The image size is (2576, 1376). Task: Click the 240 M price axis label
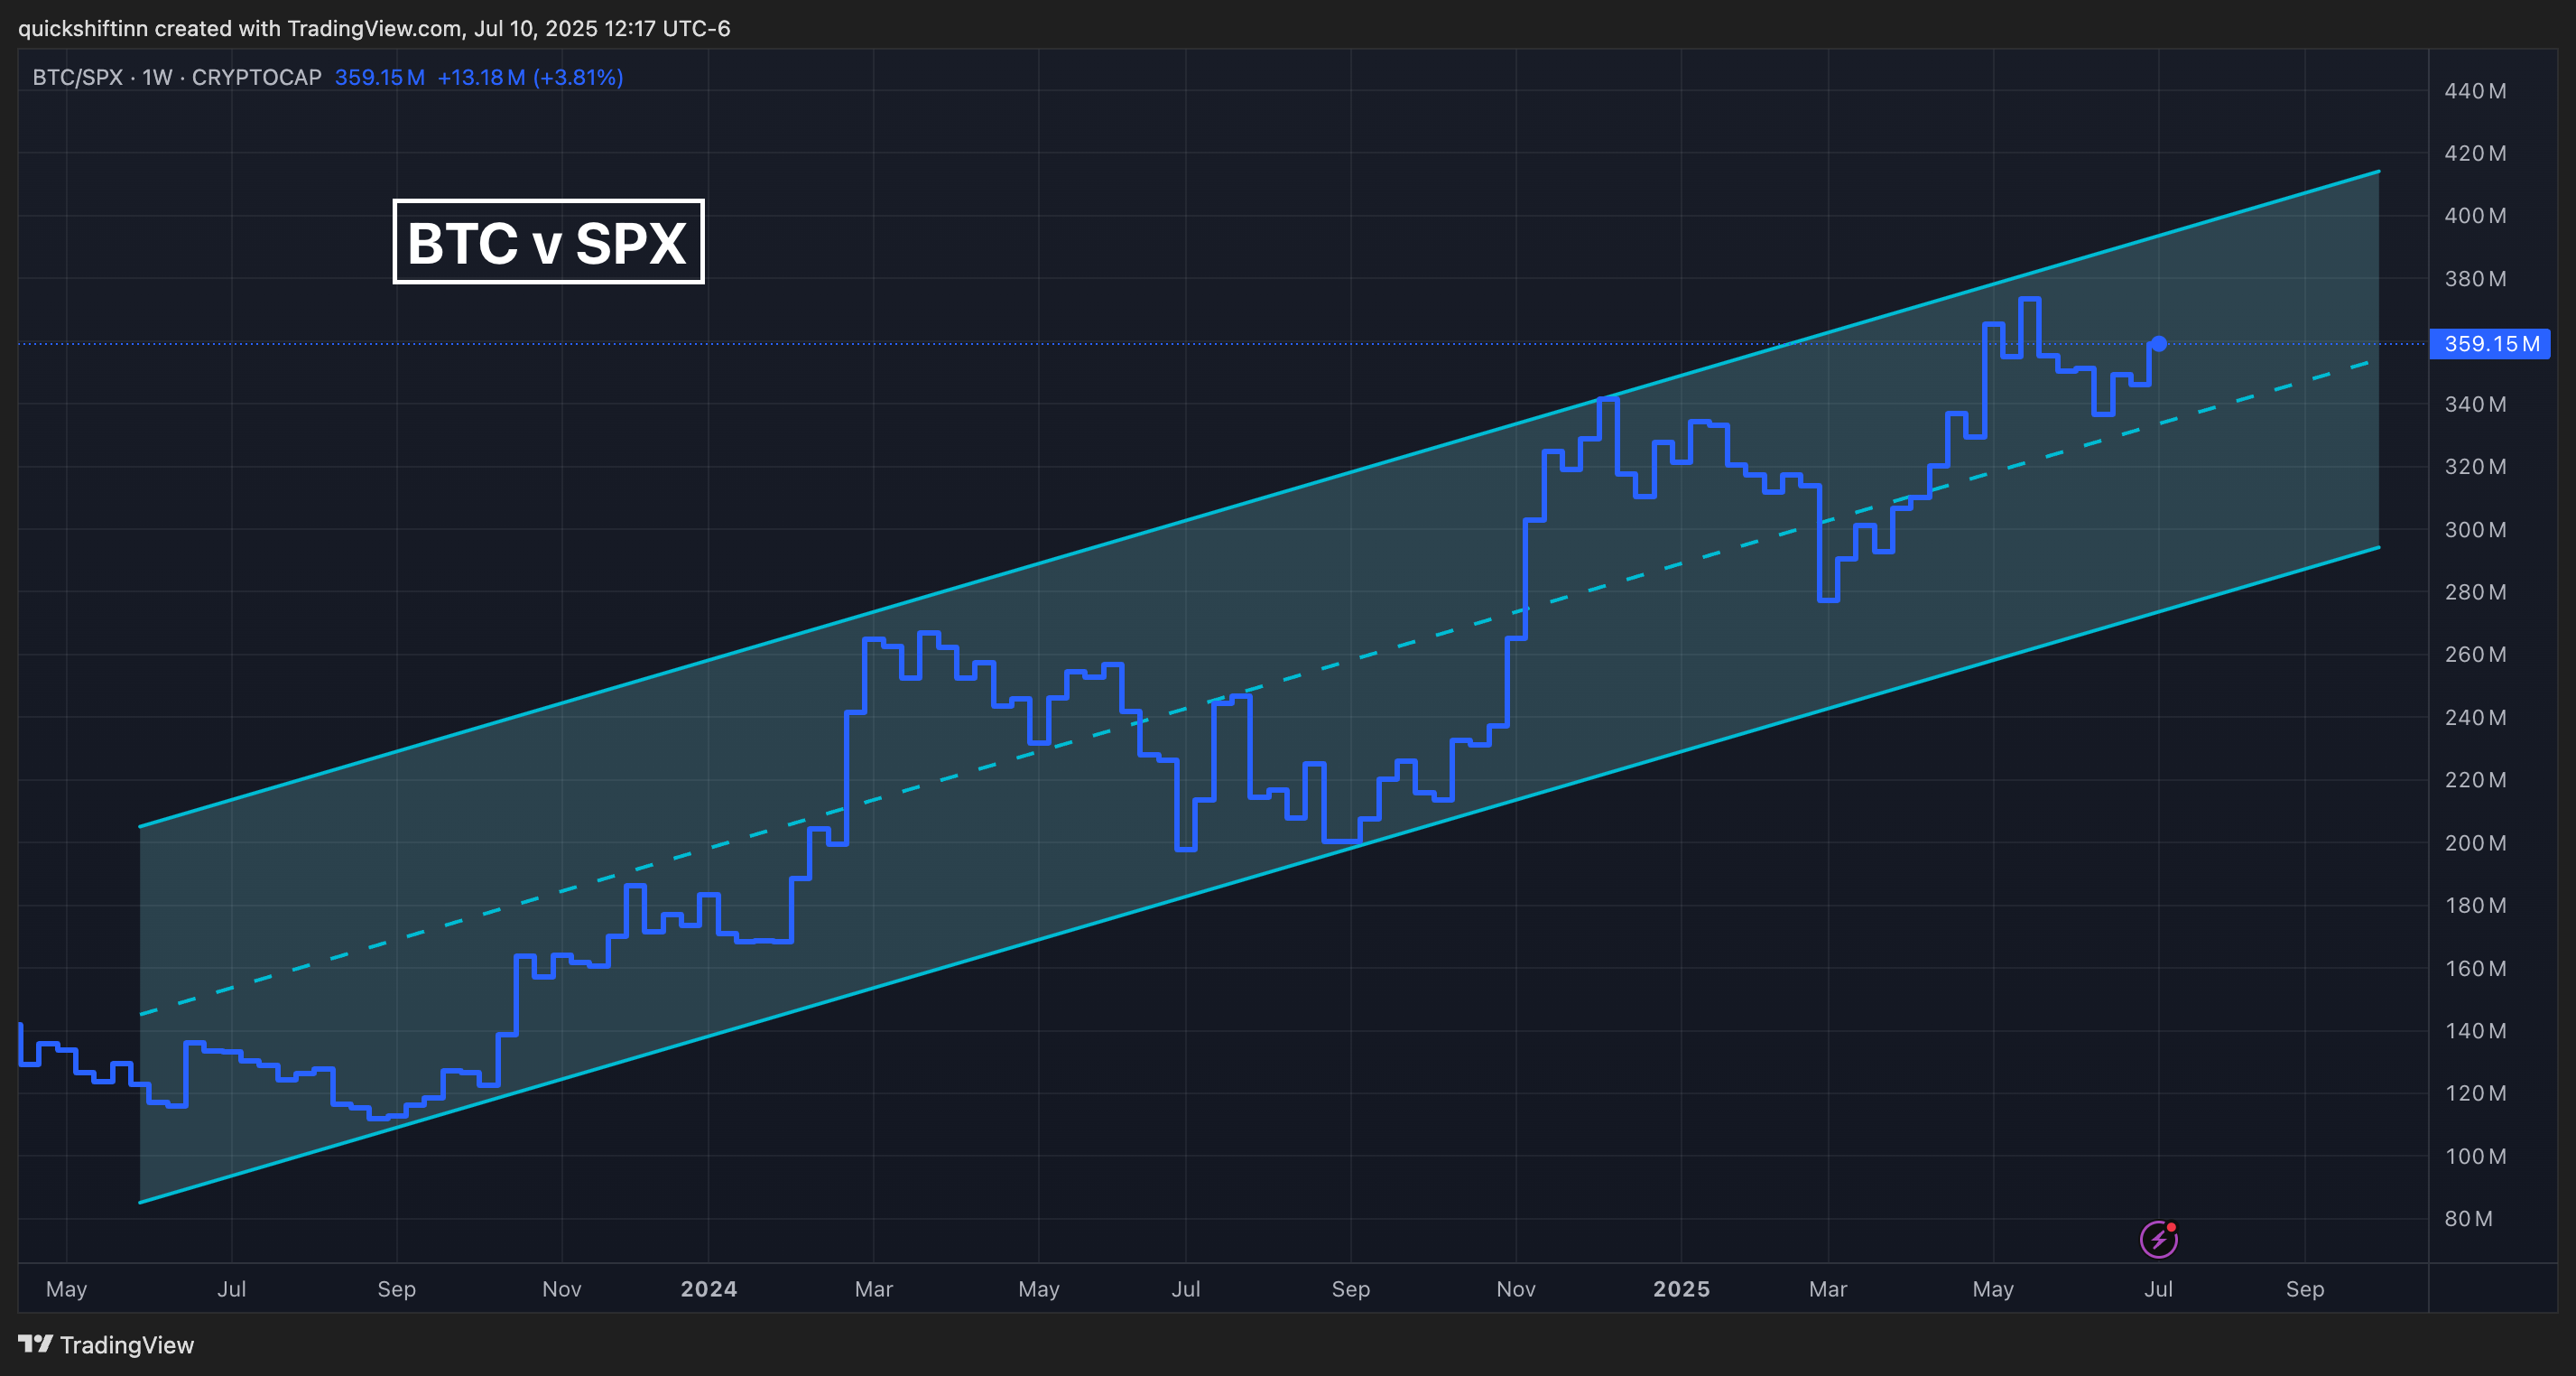[x=2475, y=717]
